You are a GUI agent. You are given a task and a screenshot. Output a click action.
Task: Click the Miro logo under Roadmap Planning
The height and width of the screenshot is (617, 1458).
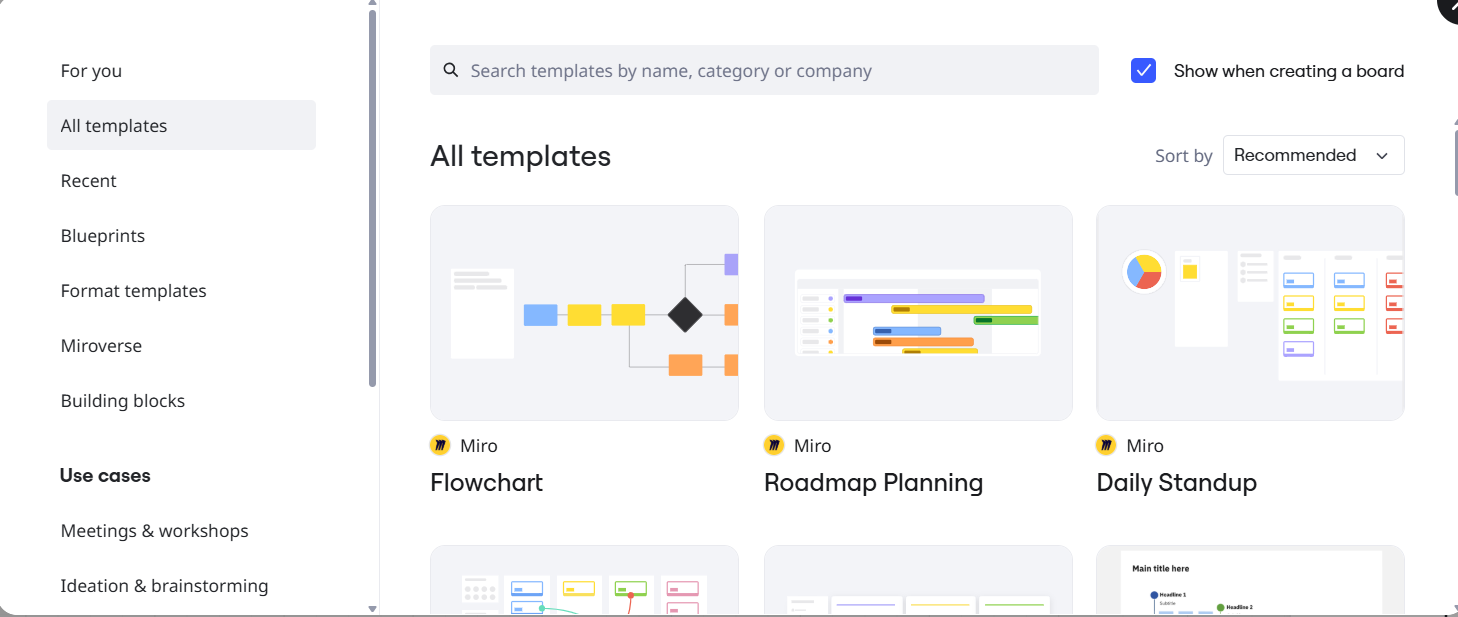click(x=774, y=446)
